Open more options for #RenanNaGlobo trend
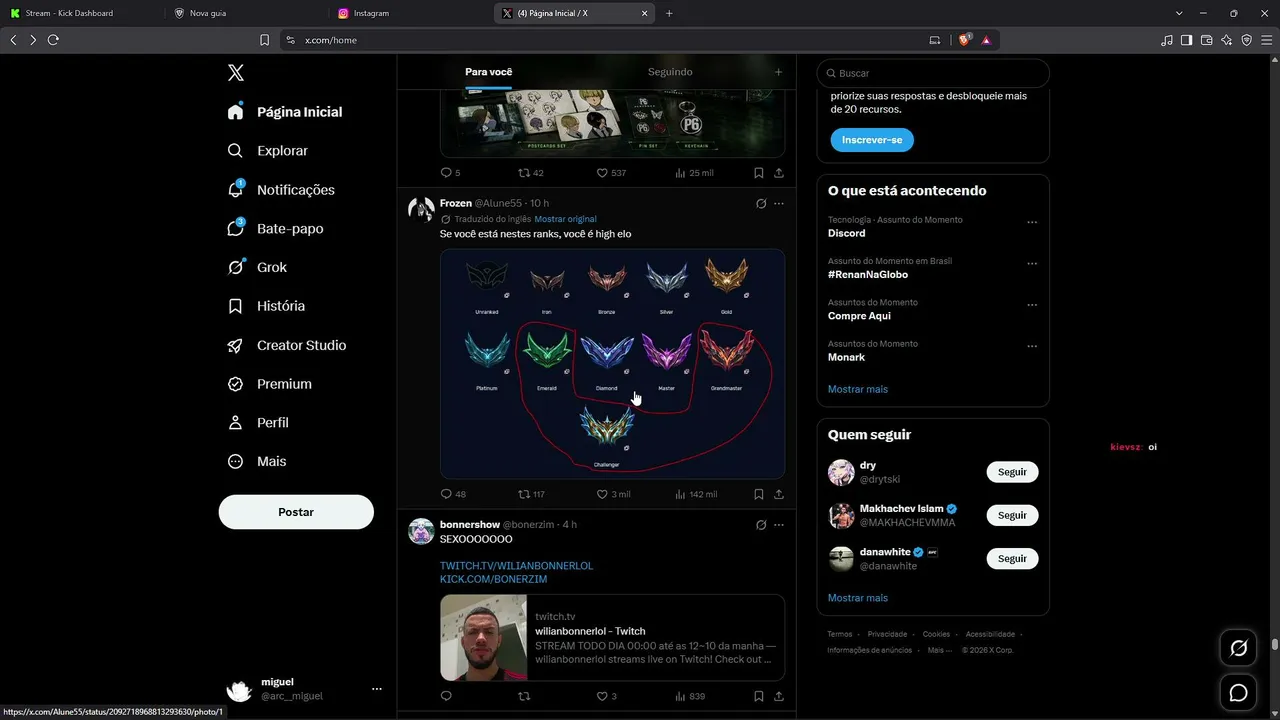 pos(1032,264)
